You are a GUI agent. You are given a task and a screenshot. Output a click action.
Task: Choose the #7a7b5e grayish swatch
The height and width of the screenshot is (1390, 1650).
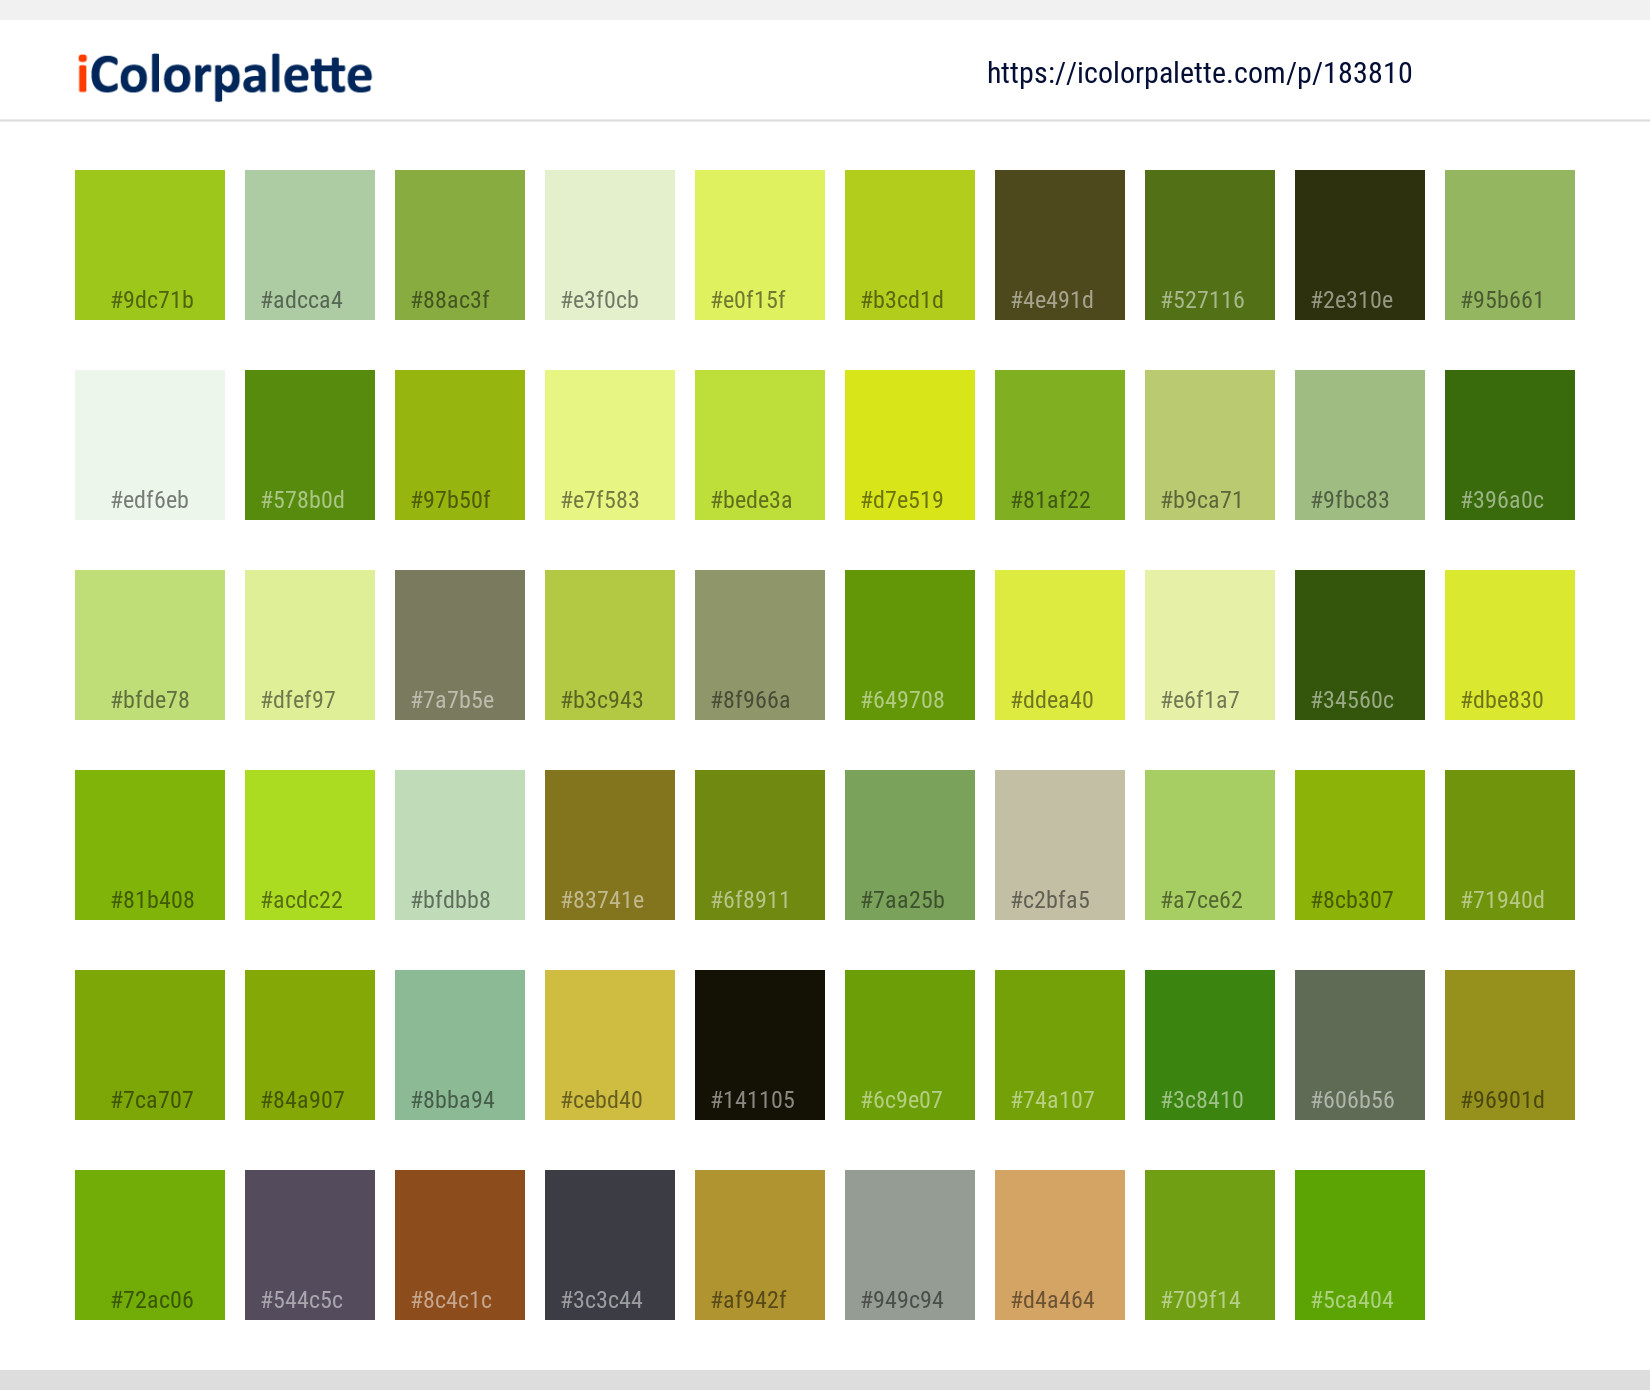click(x=460, y=645)
